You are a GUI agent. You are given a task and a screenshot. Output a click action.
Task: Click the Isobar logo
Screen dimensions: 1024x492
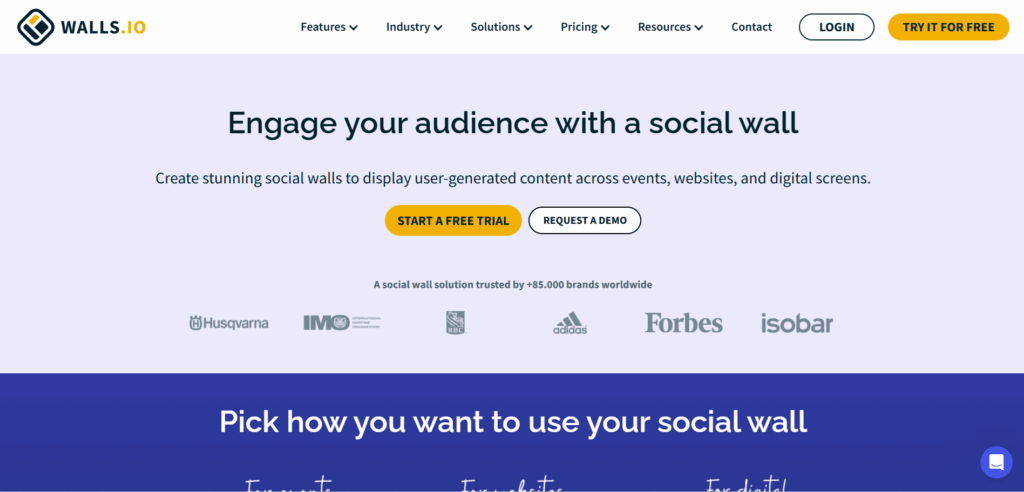point(797,323)
